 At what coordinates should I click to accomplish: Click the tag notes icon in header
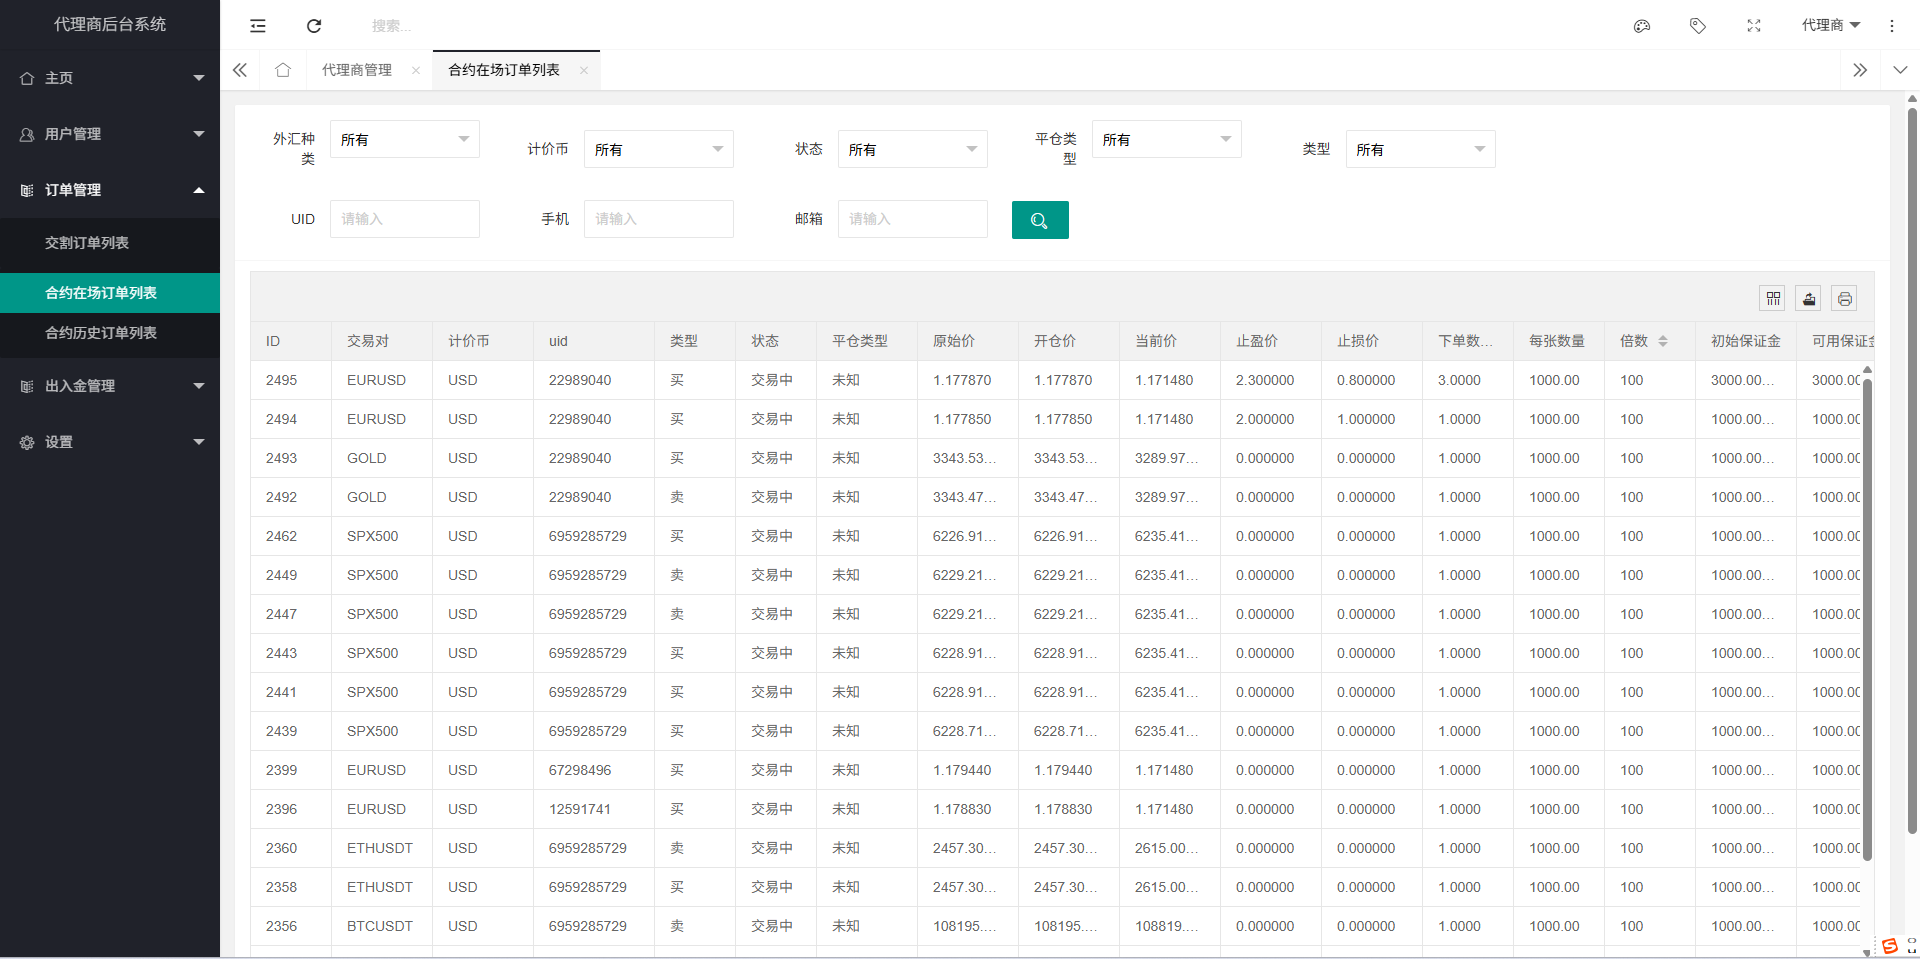point(1697,26)
